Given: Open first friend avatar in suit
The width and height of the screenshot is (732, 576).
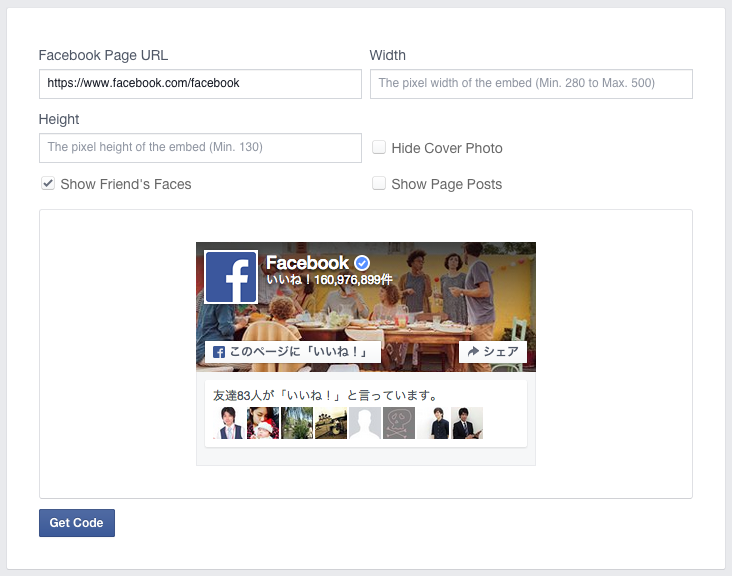Looking at the screenshot, I should [229, 423].
